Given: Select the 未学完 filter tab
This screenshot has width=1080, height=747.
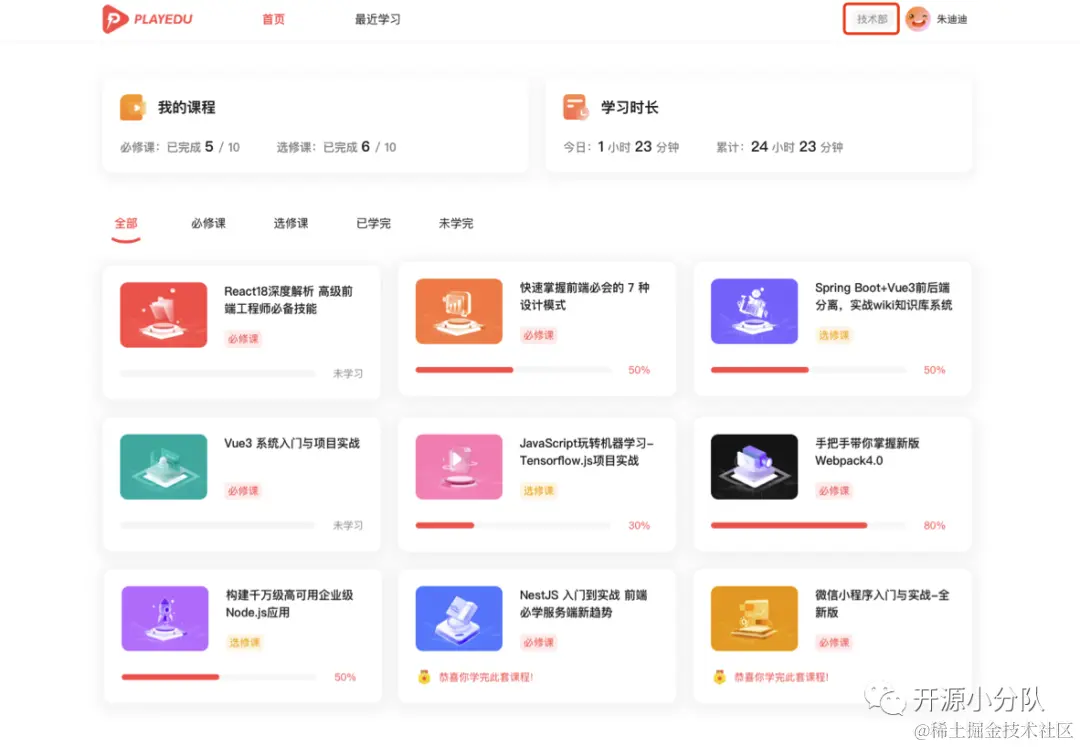Looking at the screenshot, I should 456,223.
